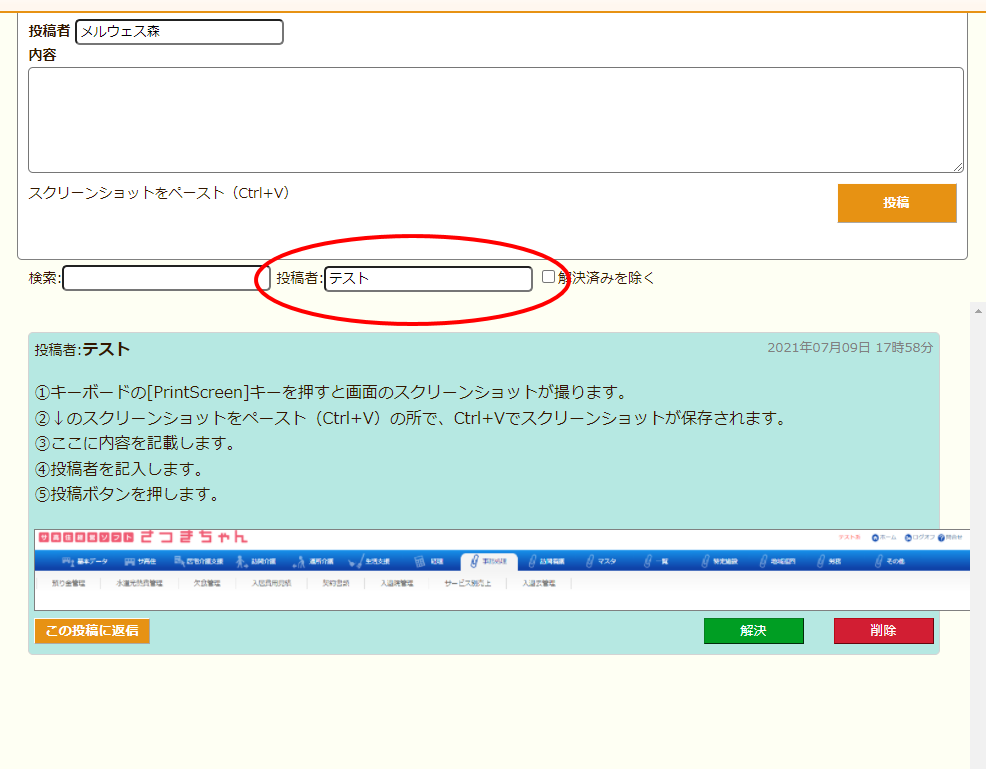Click the 基本データ icon in the embedded screenshot
The image size is (986, 769).
coord(69,562)
